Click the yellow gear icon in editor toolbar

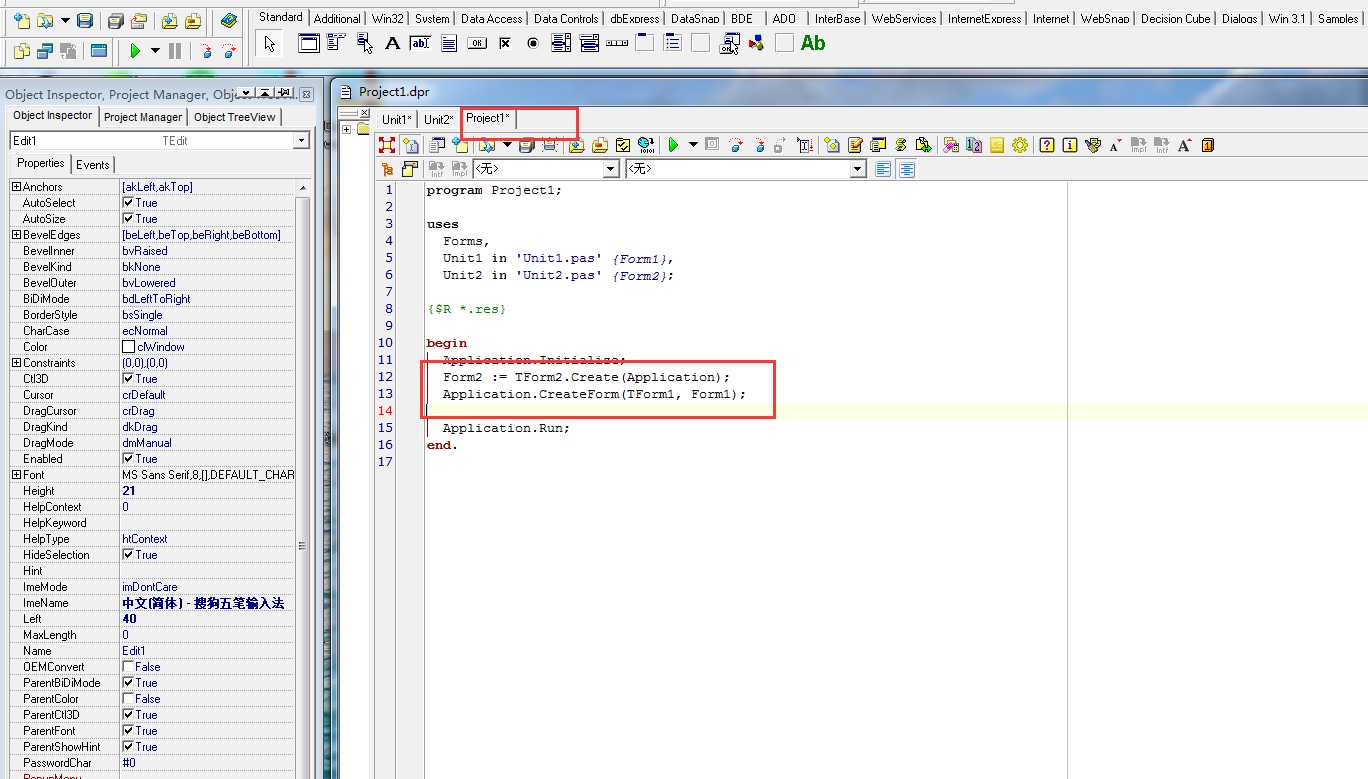tap(1019, 145)
